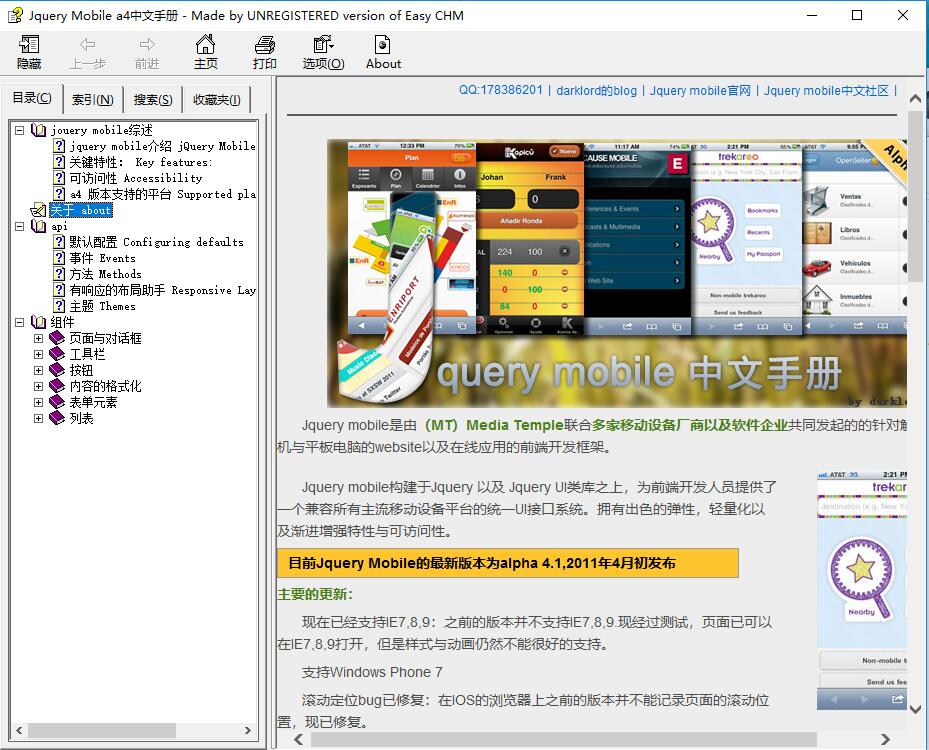Collapse the jouery mobile综述 tree node

pyautogui.click(x=20, y=130)
